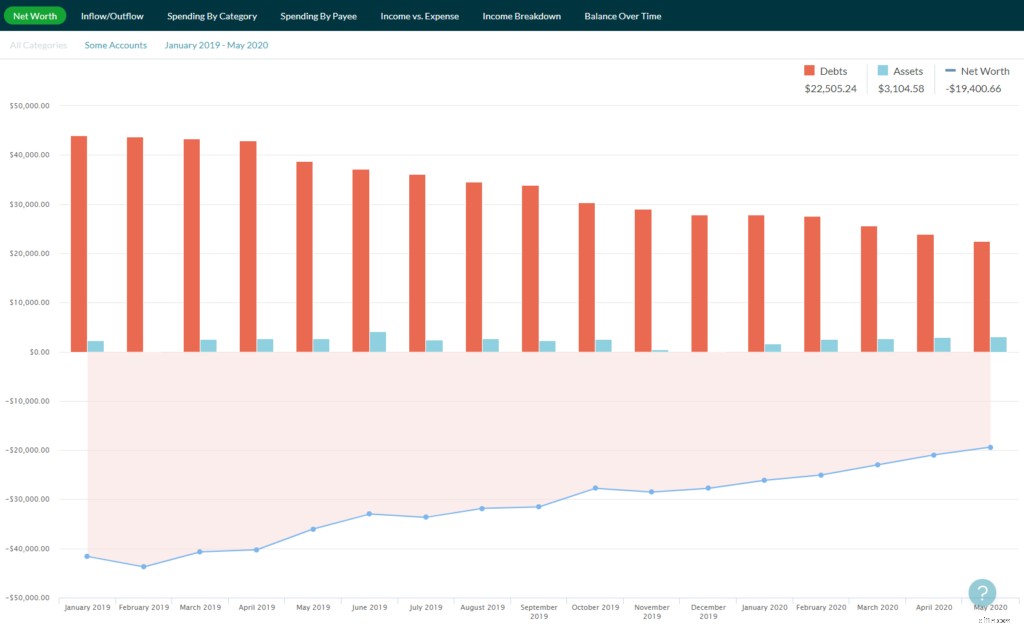Select the Net Worth report tab
The height and width of the screenshot is (626, 1024).
click(x=34, y=16)
